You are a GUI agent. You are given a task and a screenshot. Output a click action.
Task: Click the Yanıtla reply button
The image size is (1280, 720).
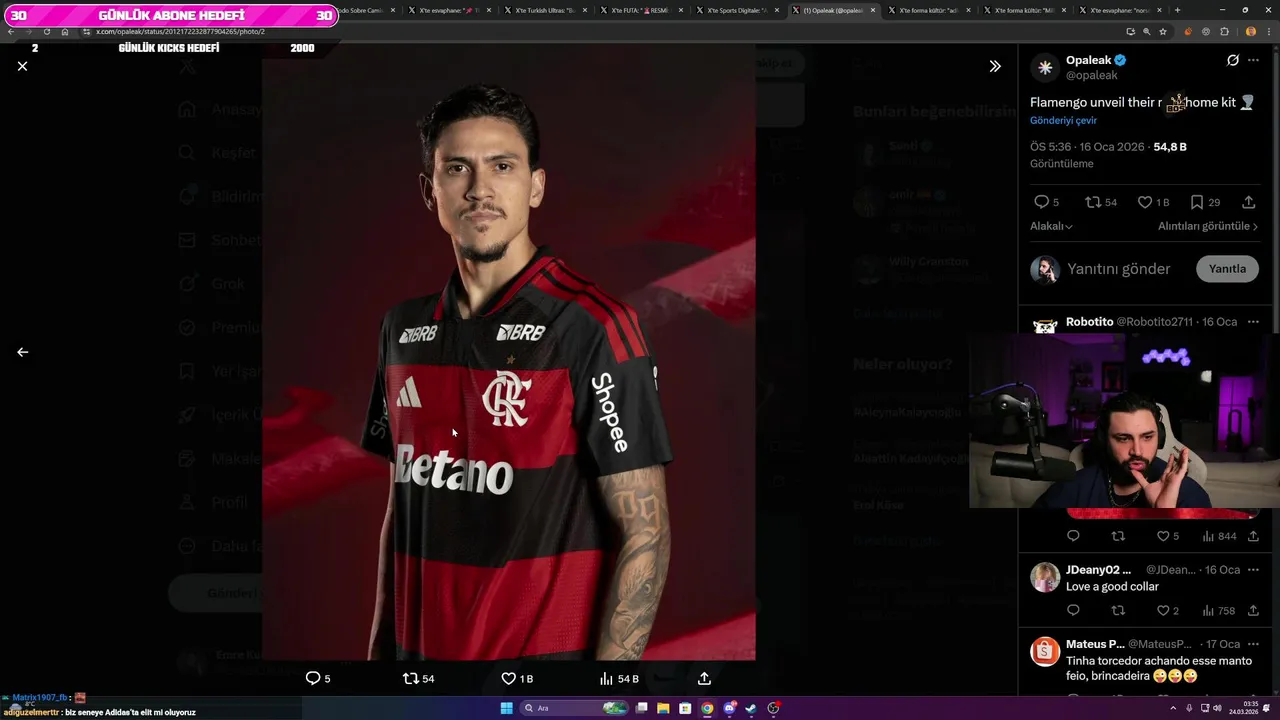point(1227,269)
